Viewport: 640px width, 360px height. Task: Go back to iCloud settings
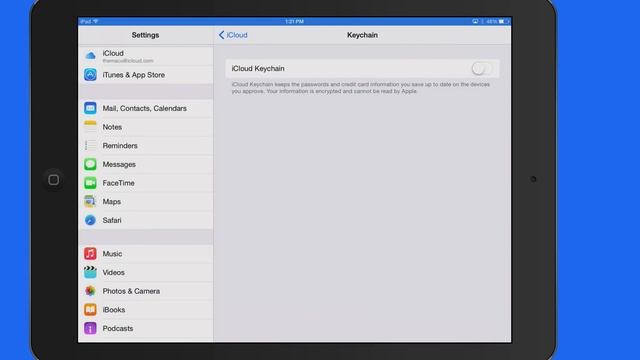(x=233, y=35)
